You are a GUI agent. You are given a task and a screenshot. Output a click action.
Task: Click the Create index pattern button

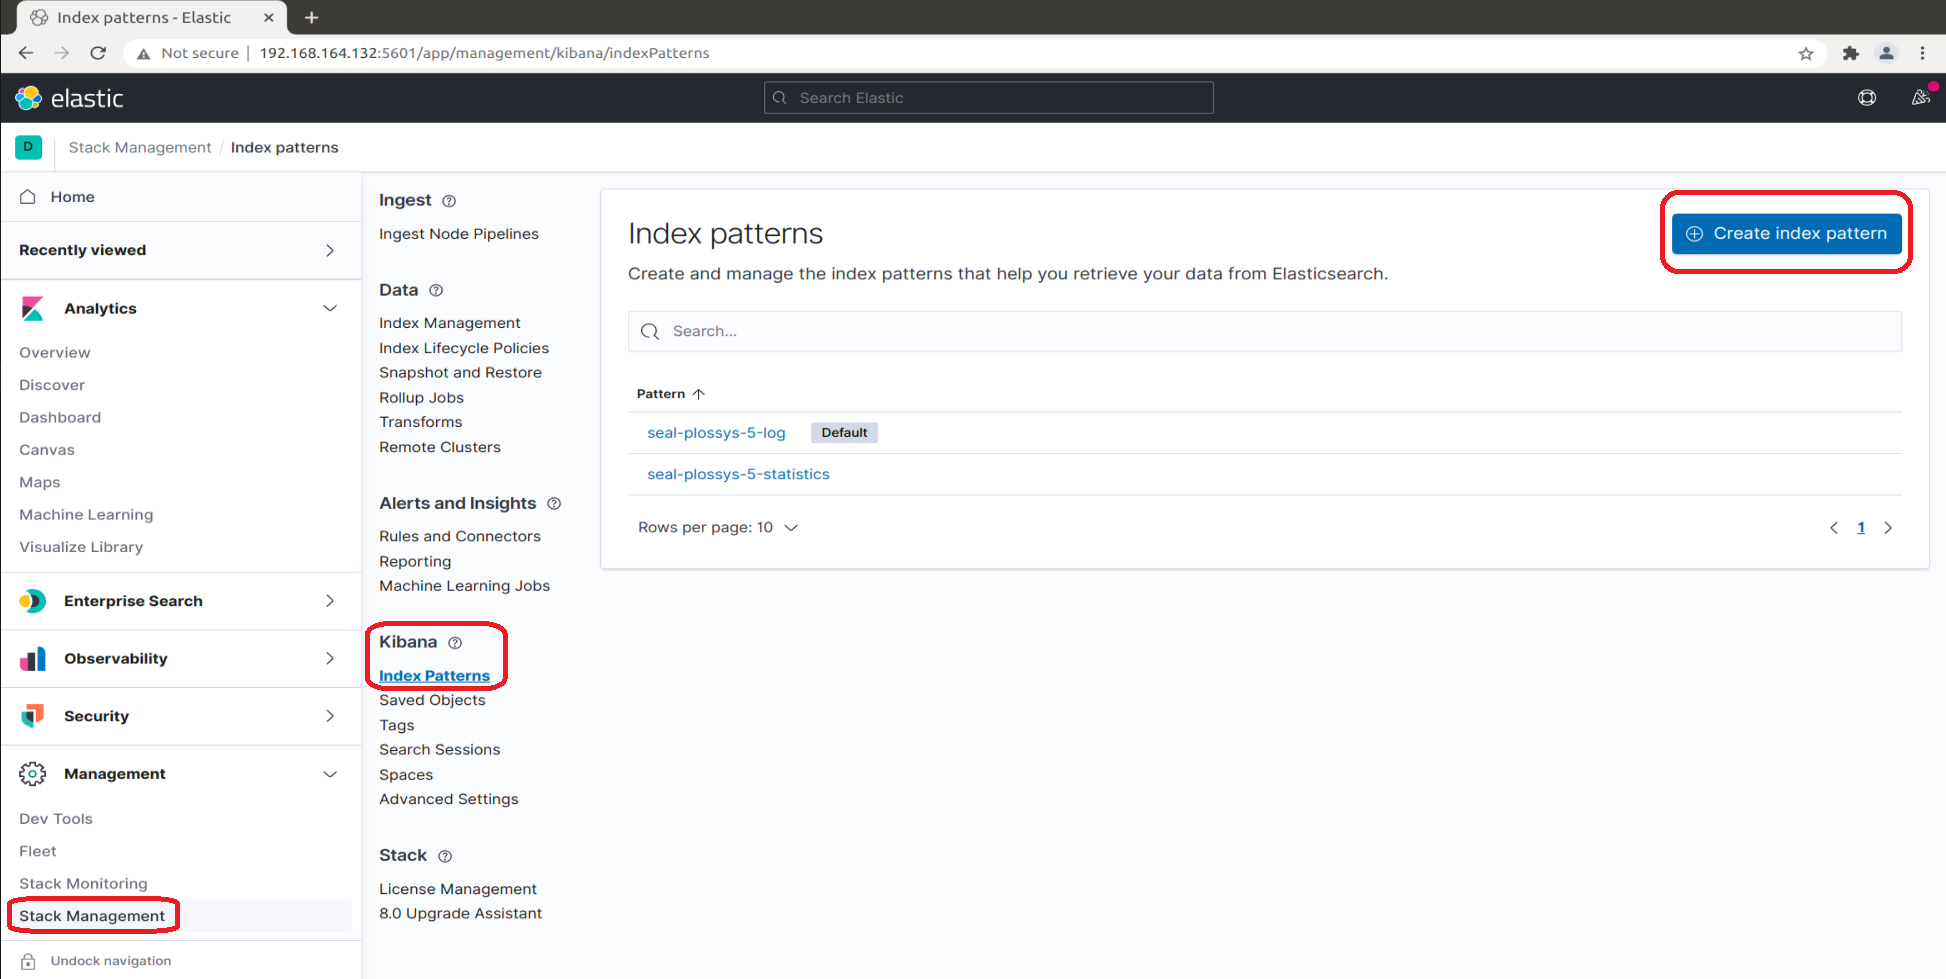tap(1786, 233)
